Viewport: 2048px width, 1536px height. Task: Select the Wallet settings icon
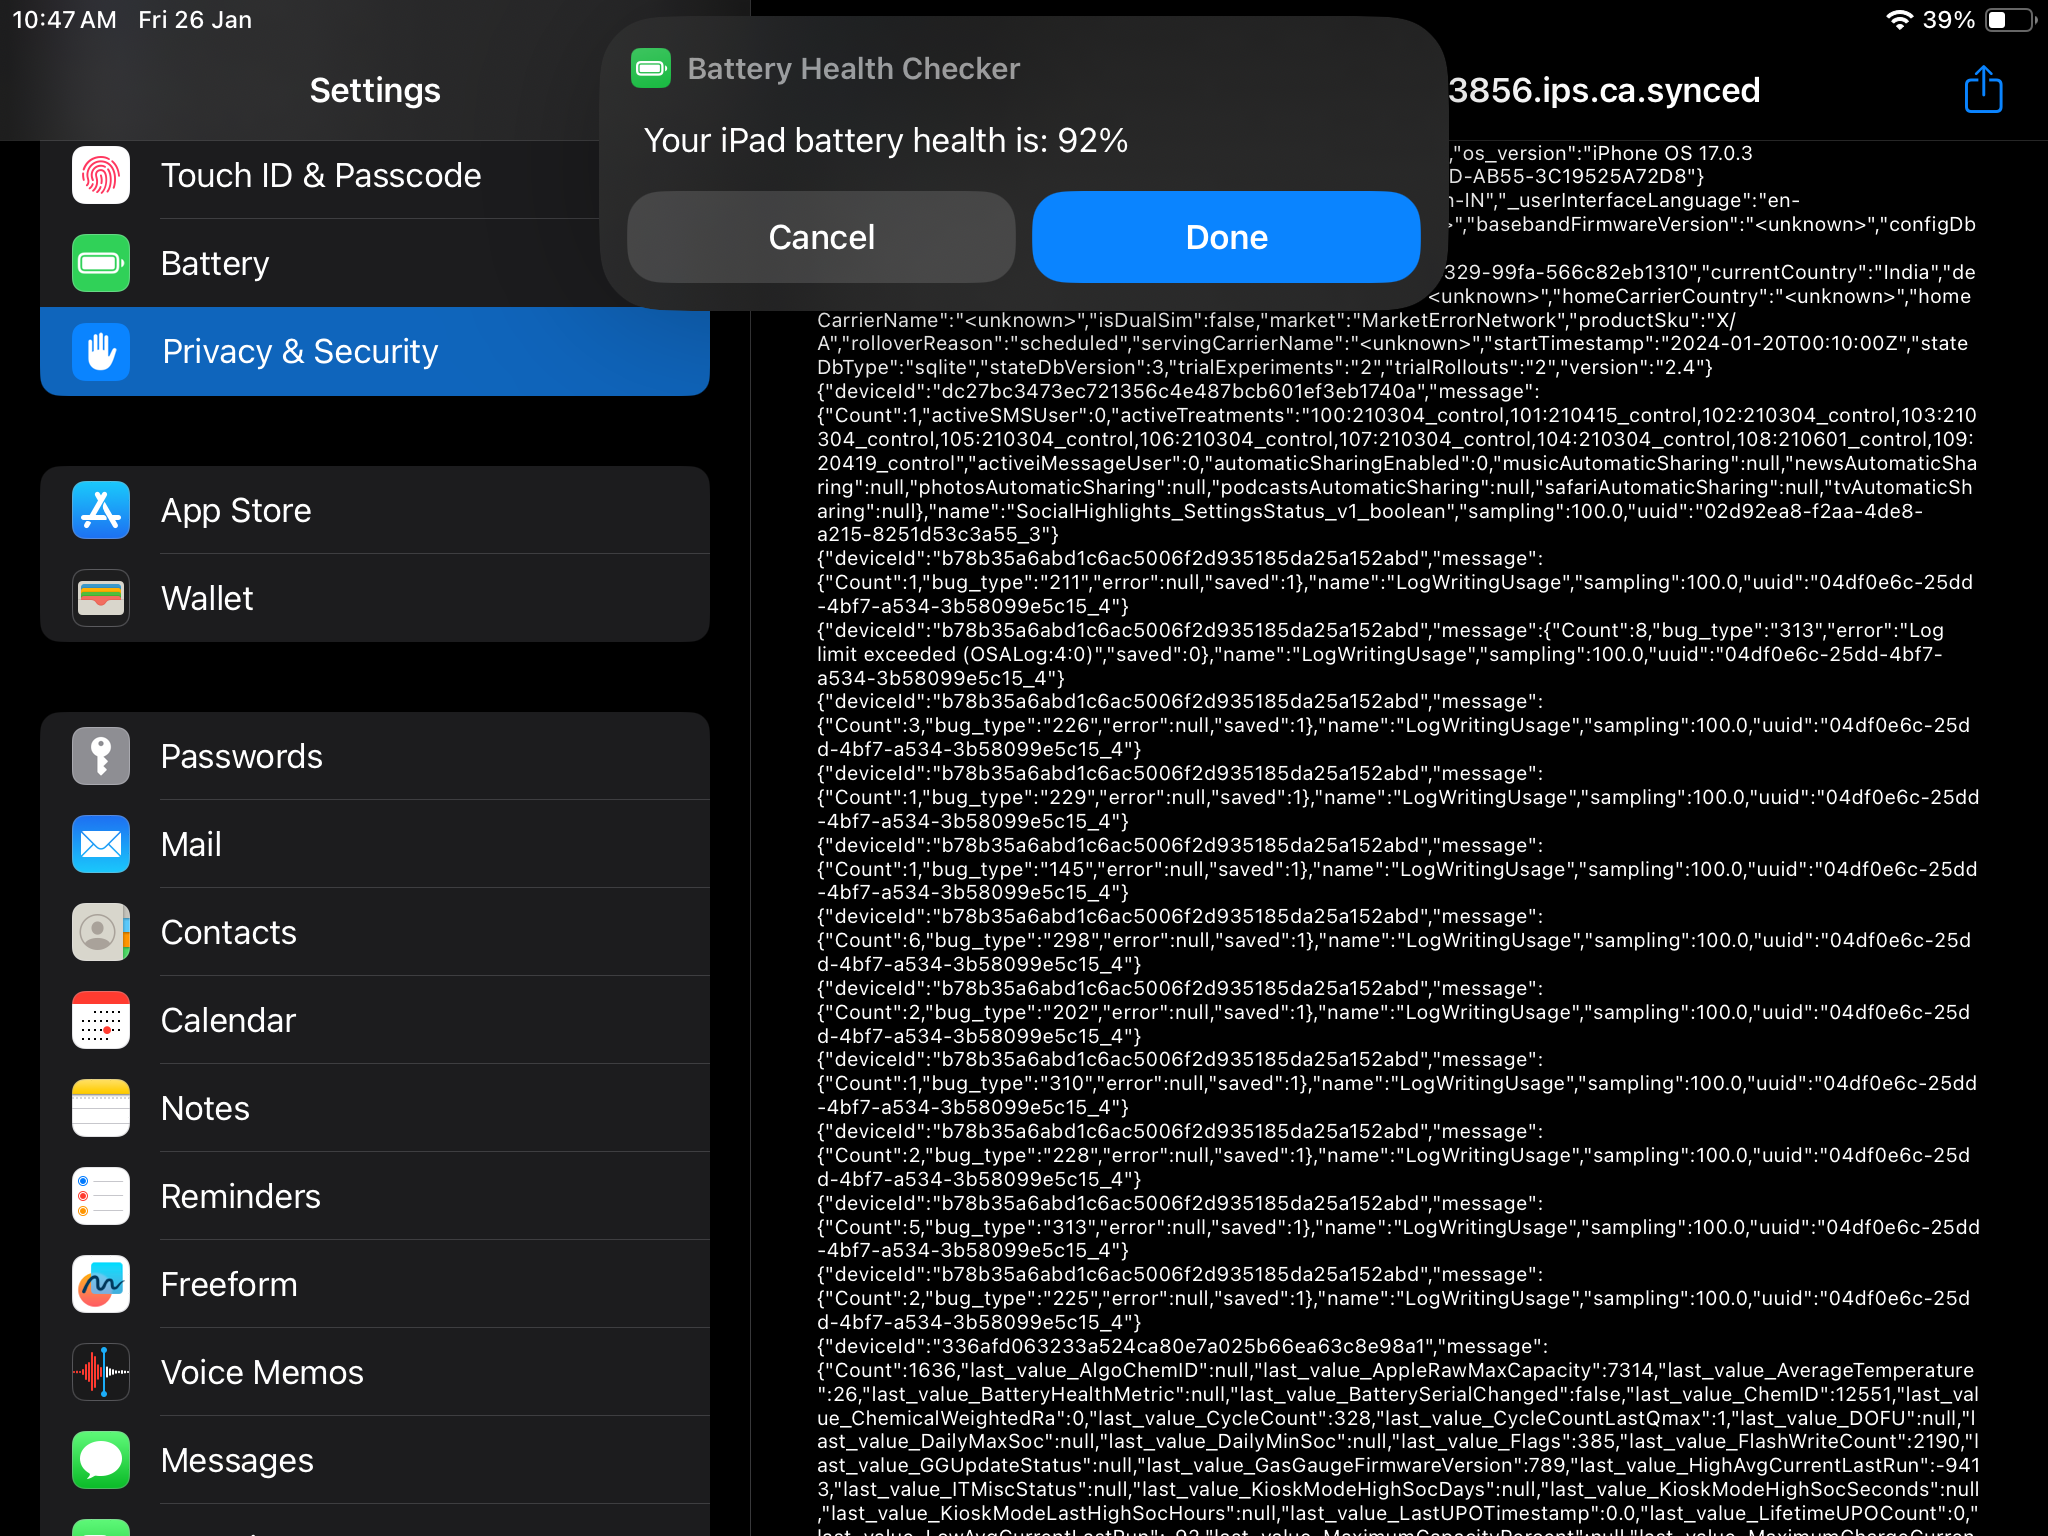point(100,598)
